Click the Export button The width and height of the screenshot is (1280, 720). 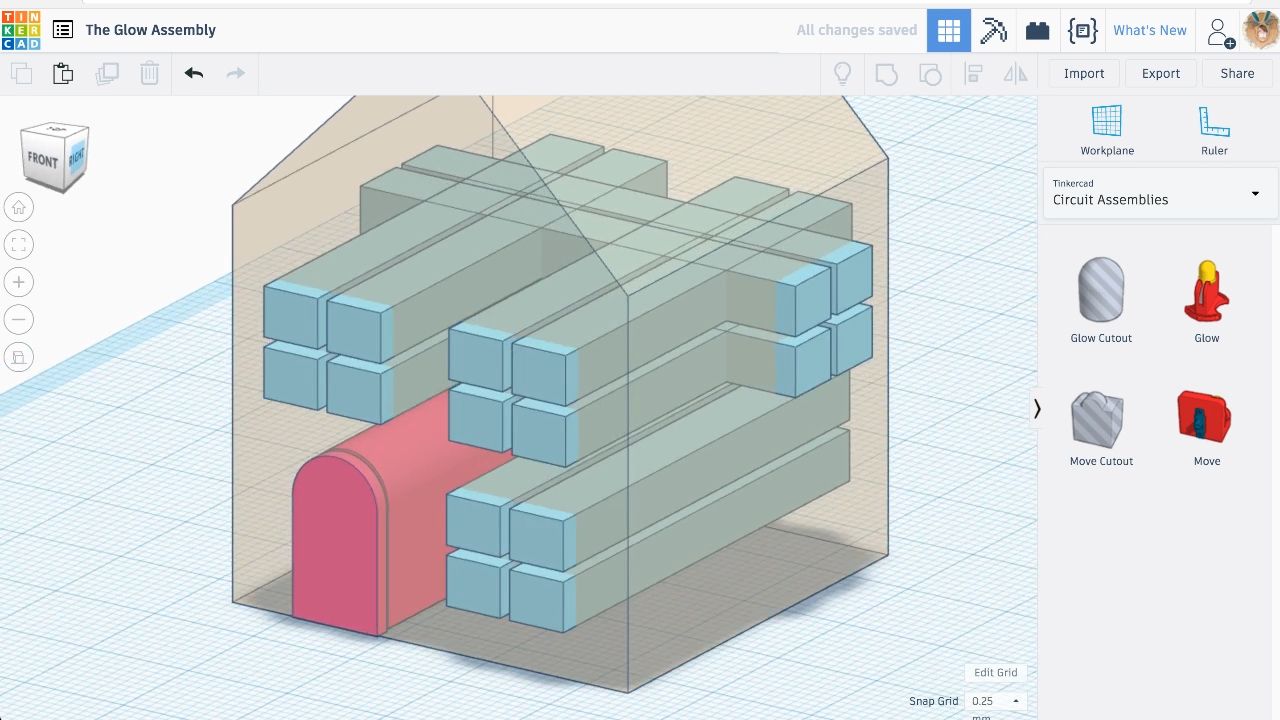pos(1161,73)
